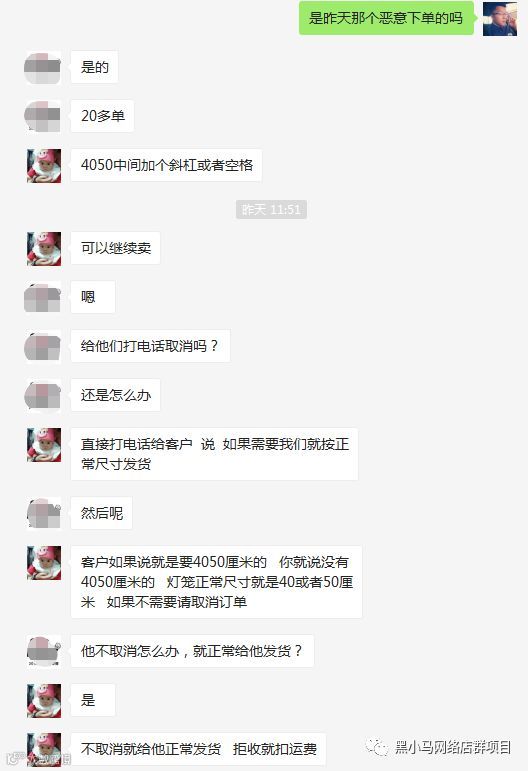
Task: Click the '昨天 11:51' timestamp label
Action: tap(271, 210)
